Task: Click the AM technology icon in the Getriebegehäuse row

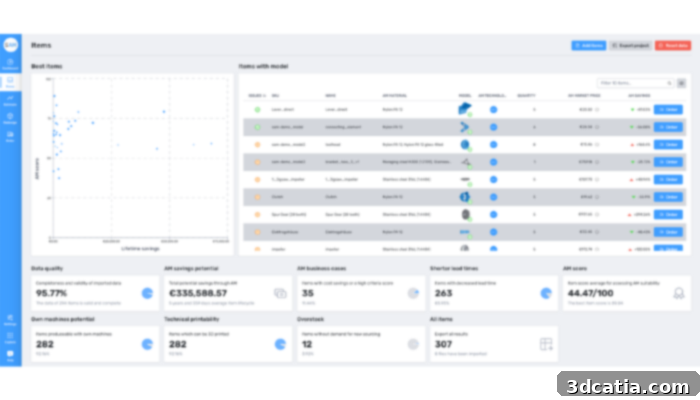Action: click(x=493, y=232)
